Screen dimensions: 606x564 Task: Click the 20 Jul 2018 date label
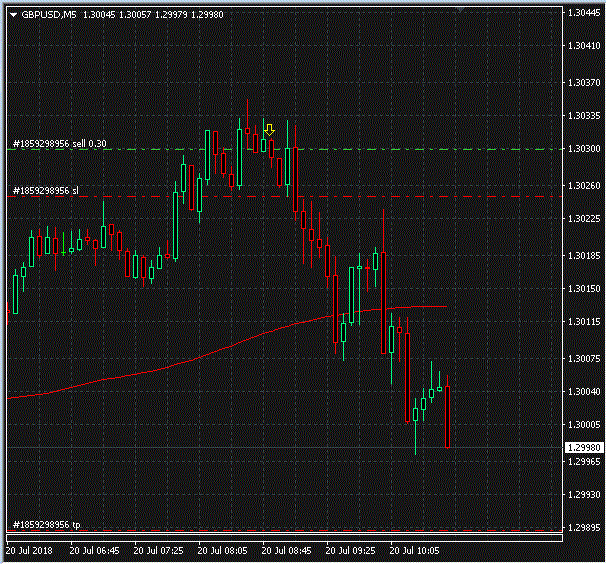click(x=29, y=550)
